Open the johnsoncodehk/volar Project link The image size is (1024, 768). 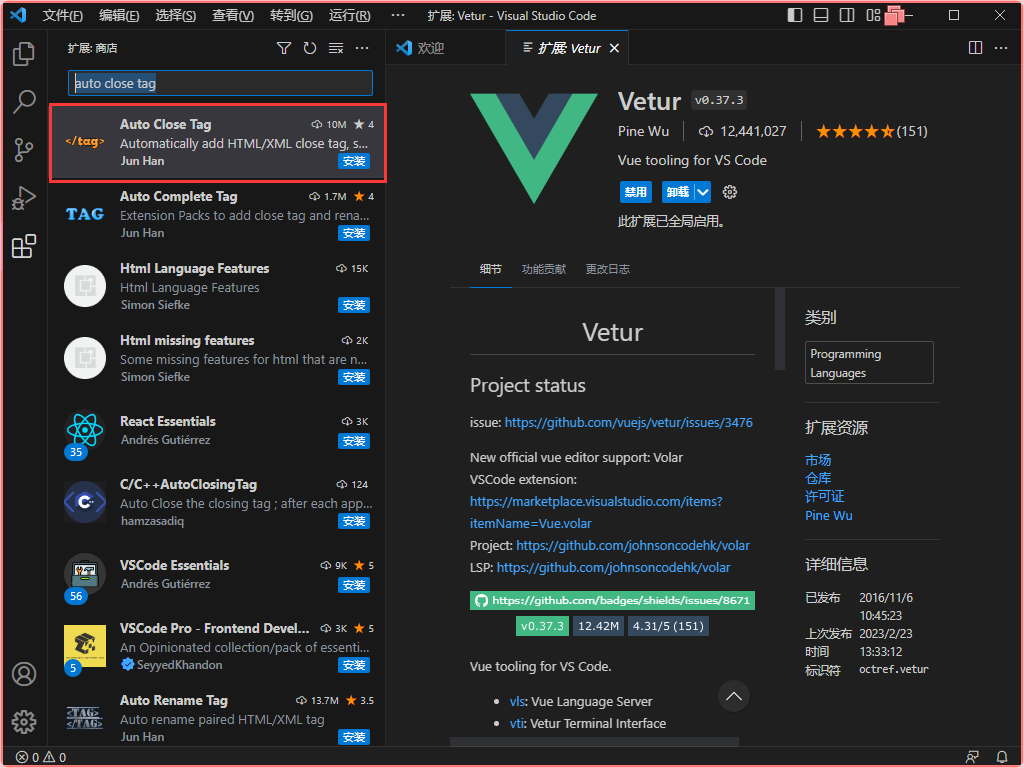click(x=633, y=546)
